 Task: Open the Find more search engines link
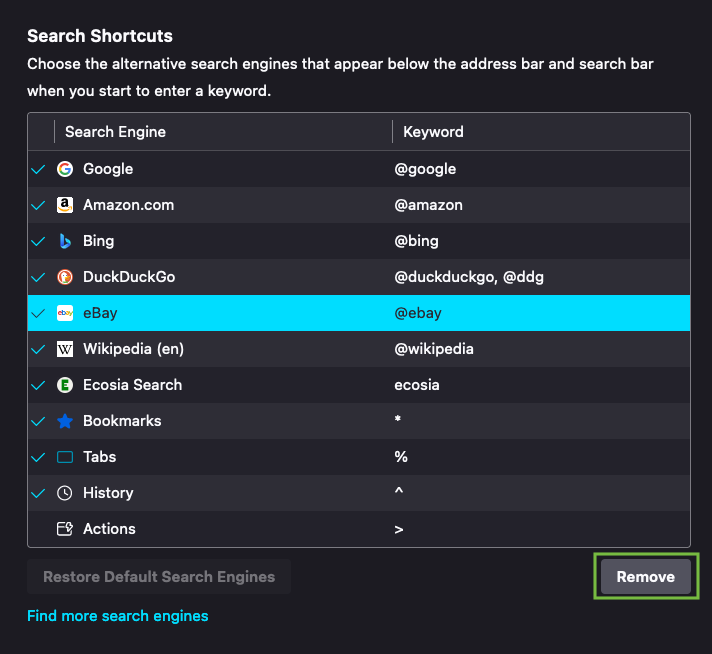point(118,616)
